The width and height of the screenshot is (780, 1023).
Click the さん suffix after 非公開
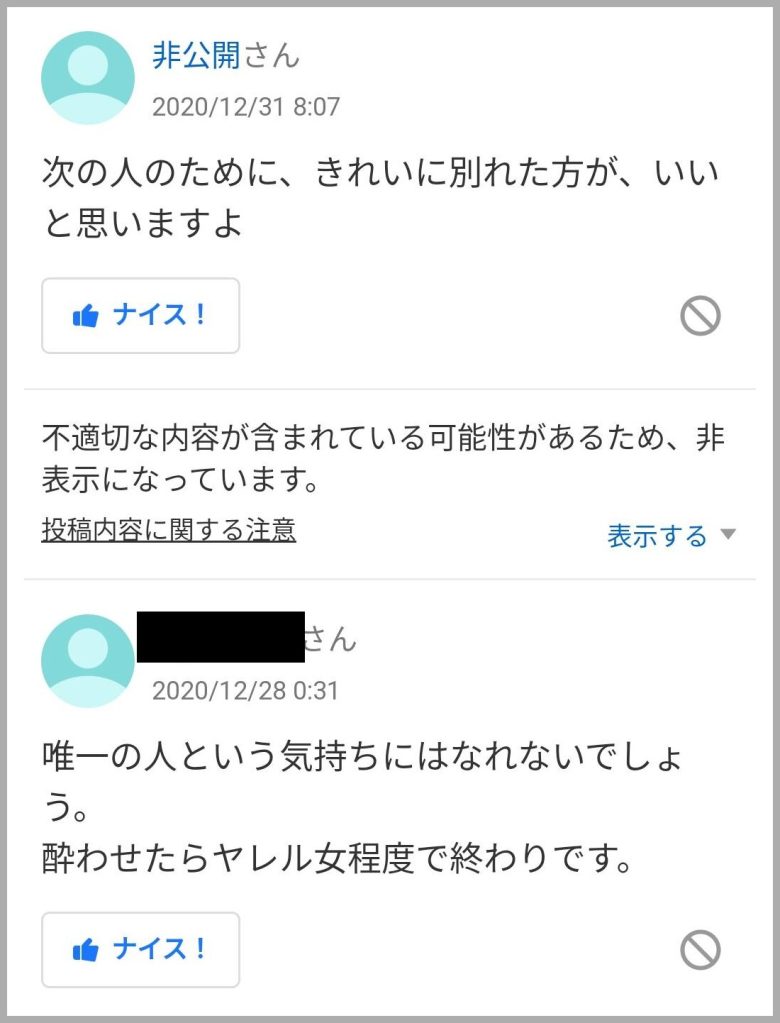pyautogui.click(x=271, y=56)
